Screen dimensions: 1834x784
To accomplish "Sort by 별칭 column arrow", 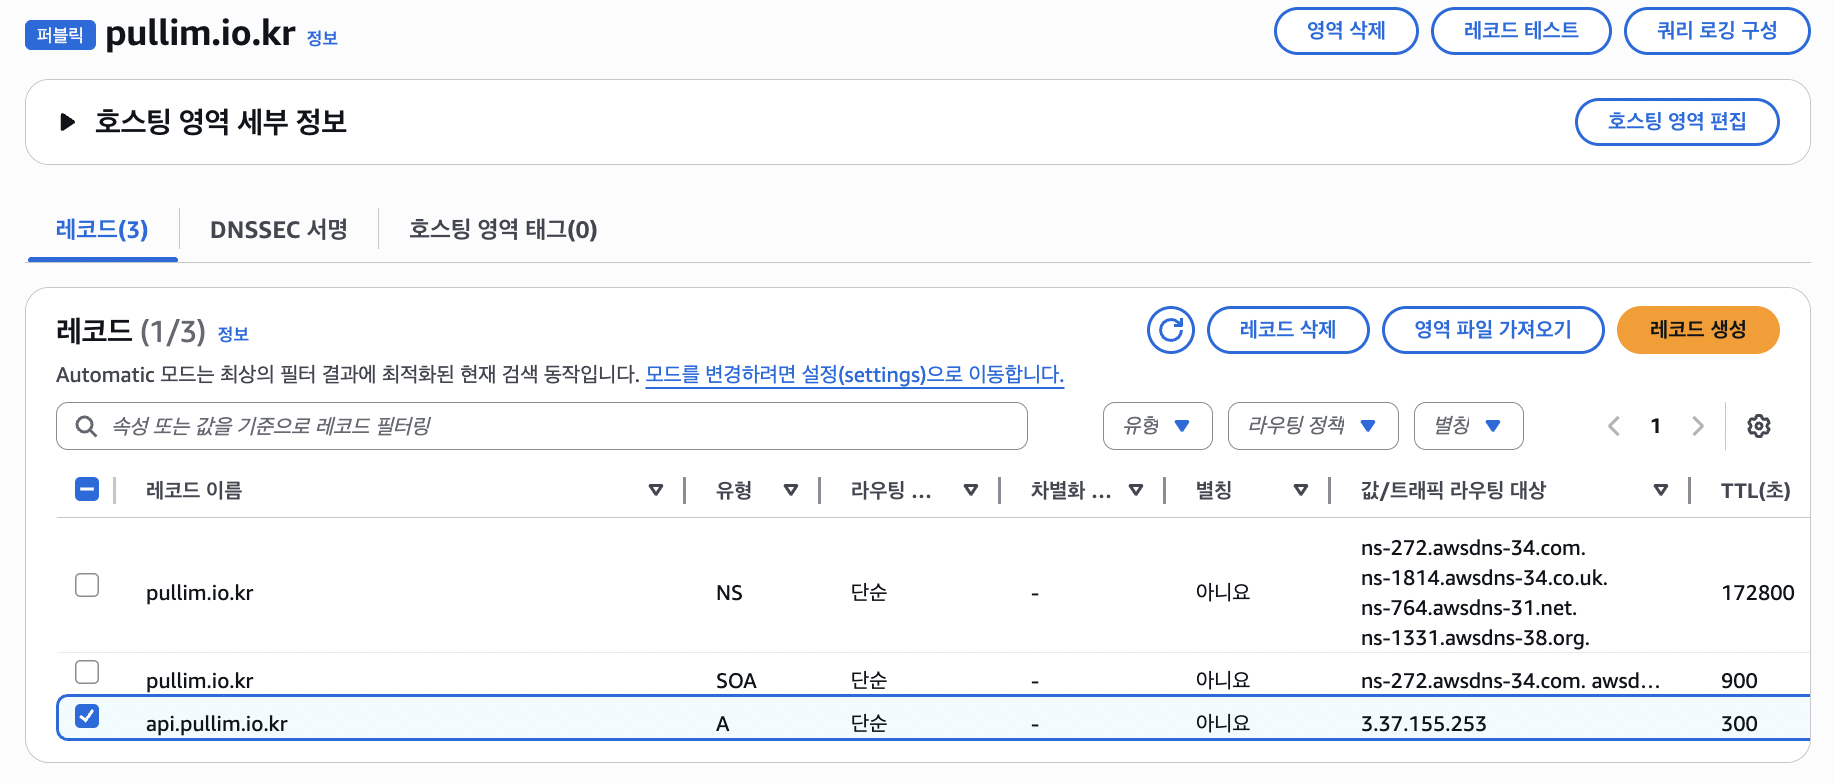I will pyautogui.click(x=1301, y=490).
